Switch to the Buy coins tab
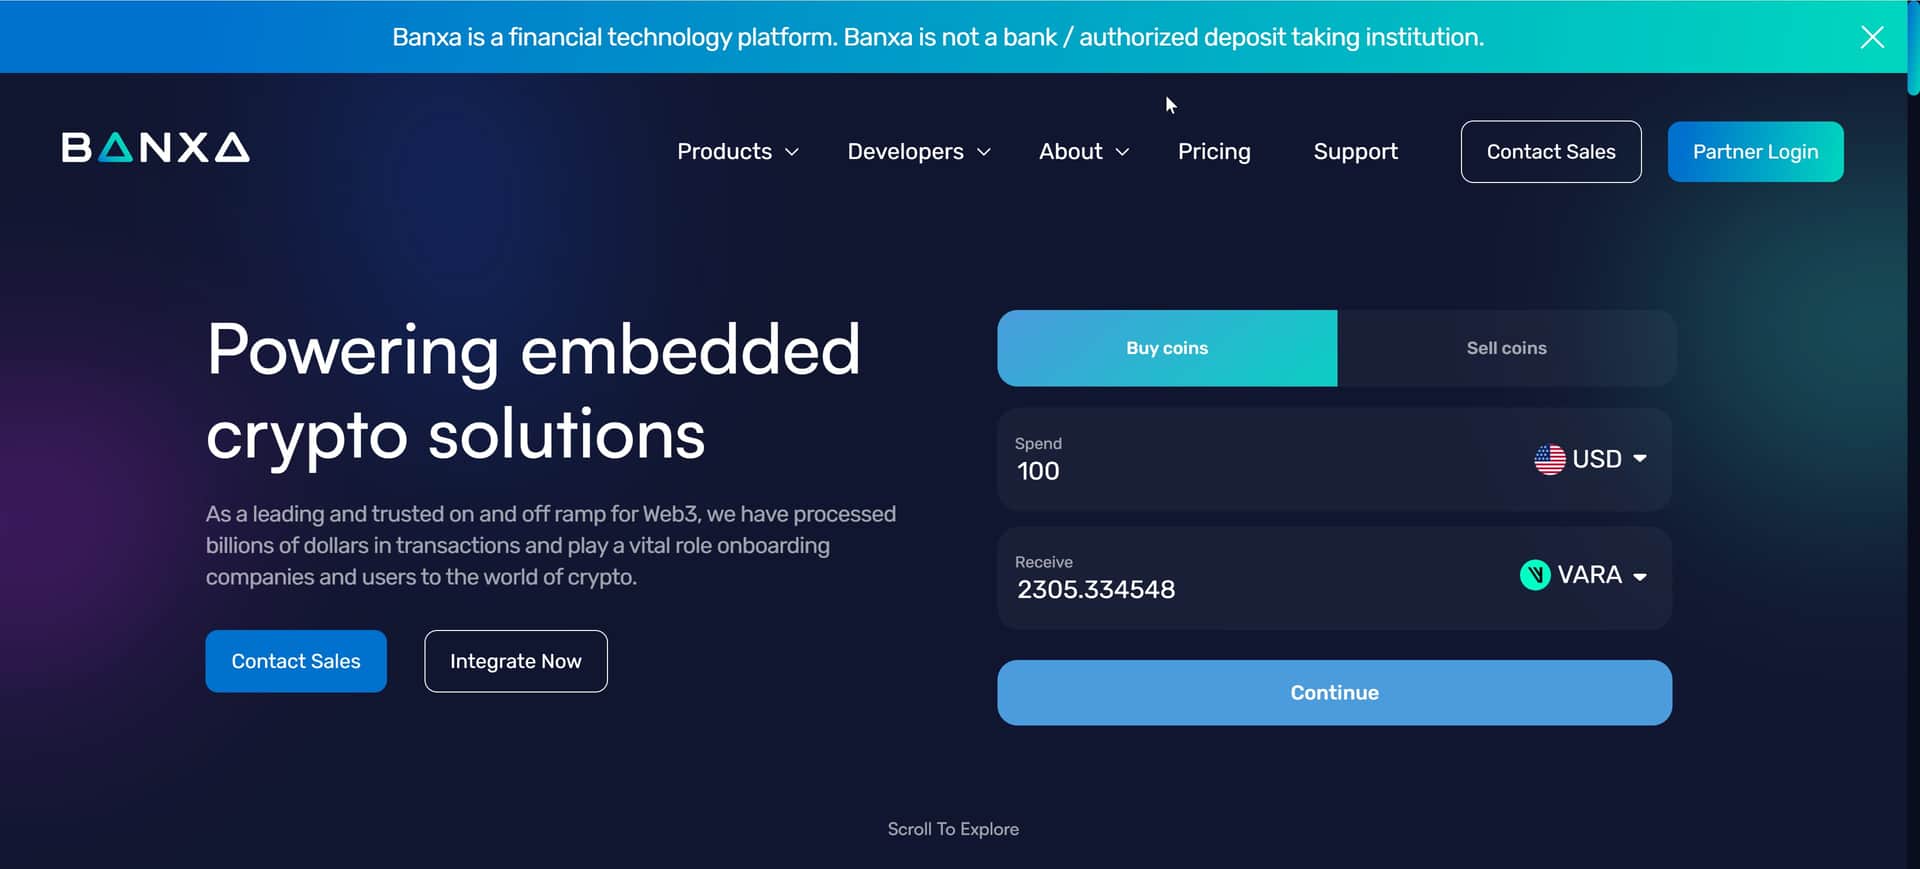The width and height of the screenshot is (1920, 869). (1166, 348)
